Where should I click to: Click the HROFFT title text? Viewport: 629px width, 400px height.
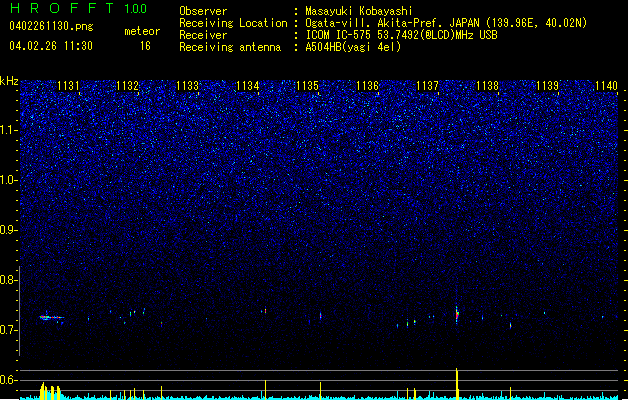pyautogui.click(x=61, y=8)
